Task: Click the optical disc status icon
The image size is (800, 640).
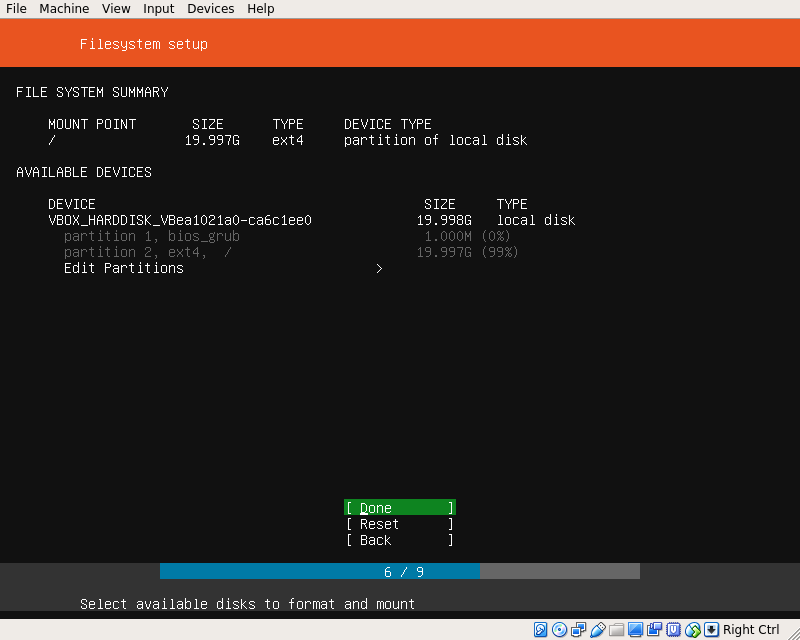Action: click(560, 630)
